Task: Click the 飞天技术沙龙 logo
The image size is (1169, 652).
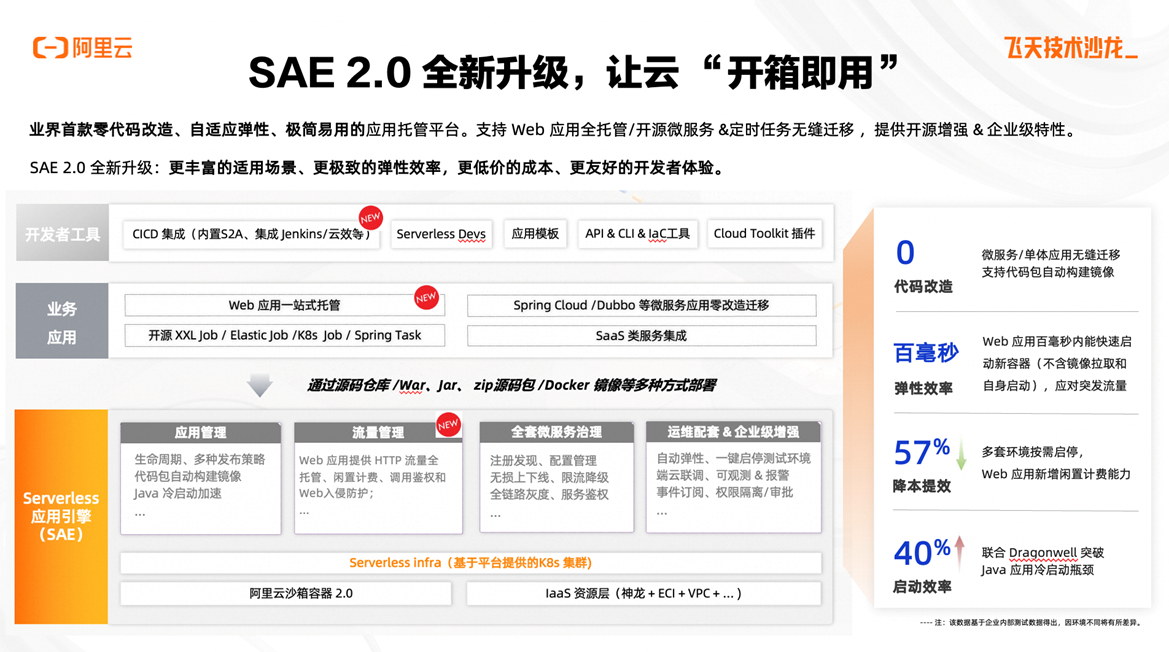Action: tap(1070, 48)
